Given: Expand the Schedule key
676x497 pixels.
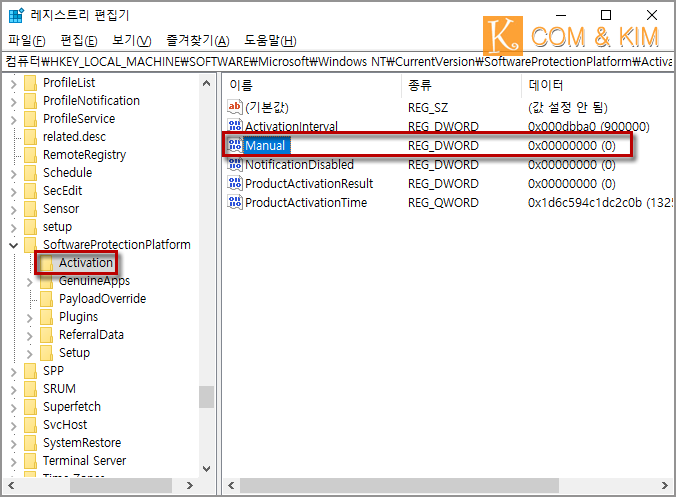Looking at the screenshot, I should coord(13,173).
